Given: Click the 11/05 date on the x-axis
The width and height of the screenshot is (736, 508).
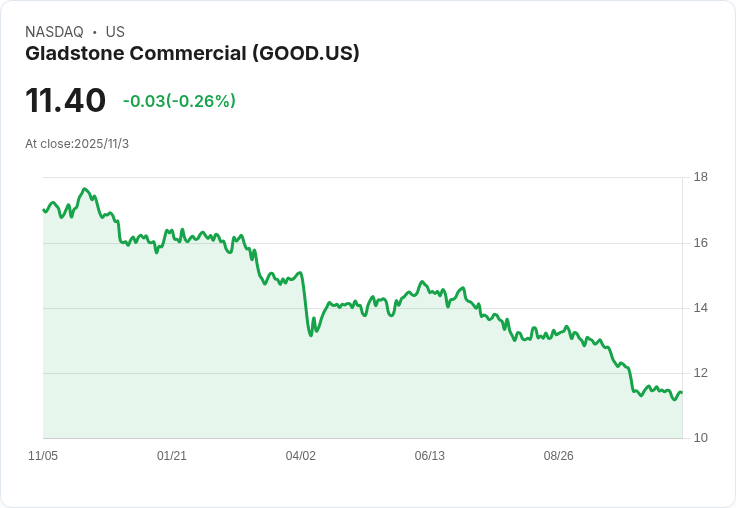Looking at the screenshot, I should (x=43, y=456).
